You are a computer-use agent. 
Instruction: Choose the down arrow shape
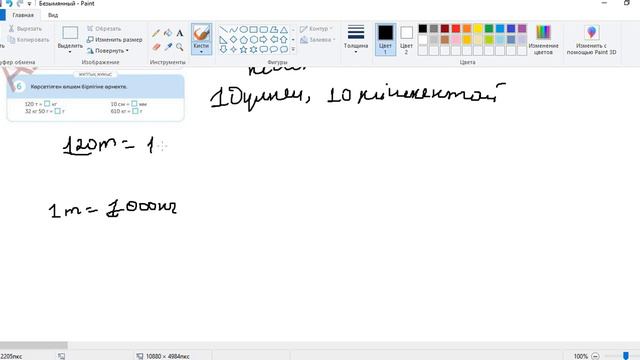[223, 49]
